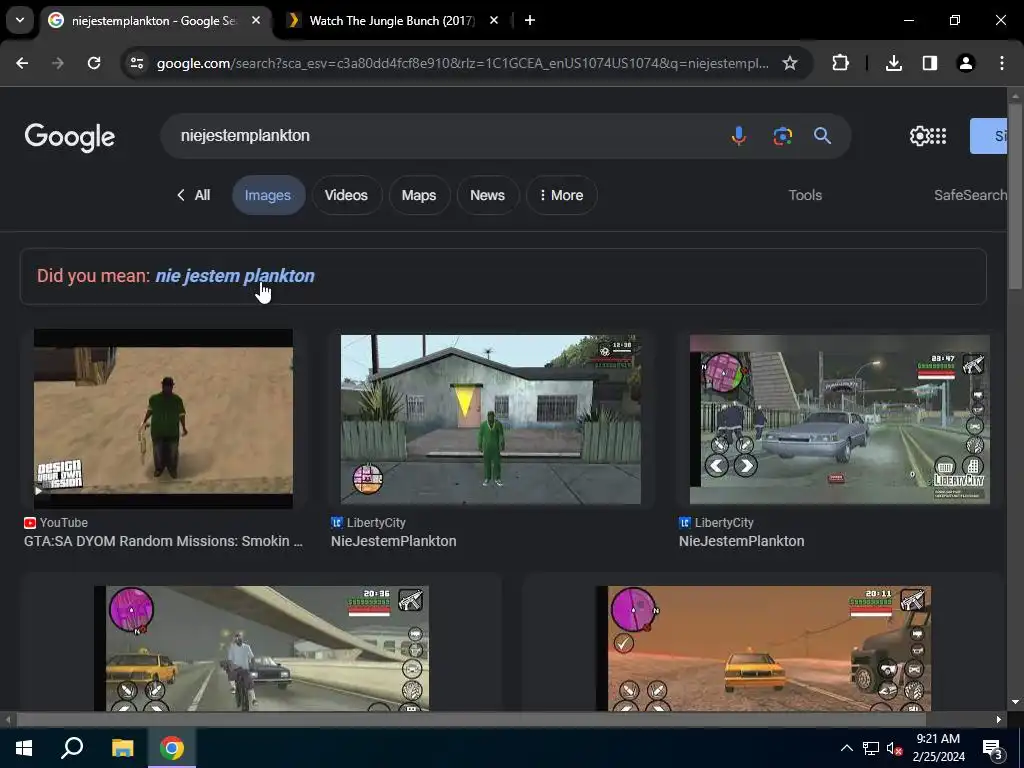Click the scroll right arrow on horizontal scrollbar
The width and height of the screenshot is (1024, 768).
(x=999, y=720)
